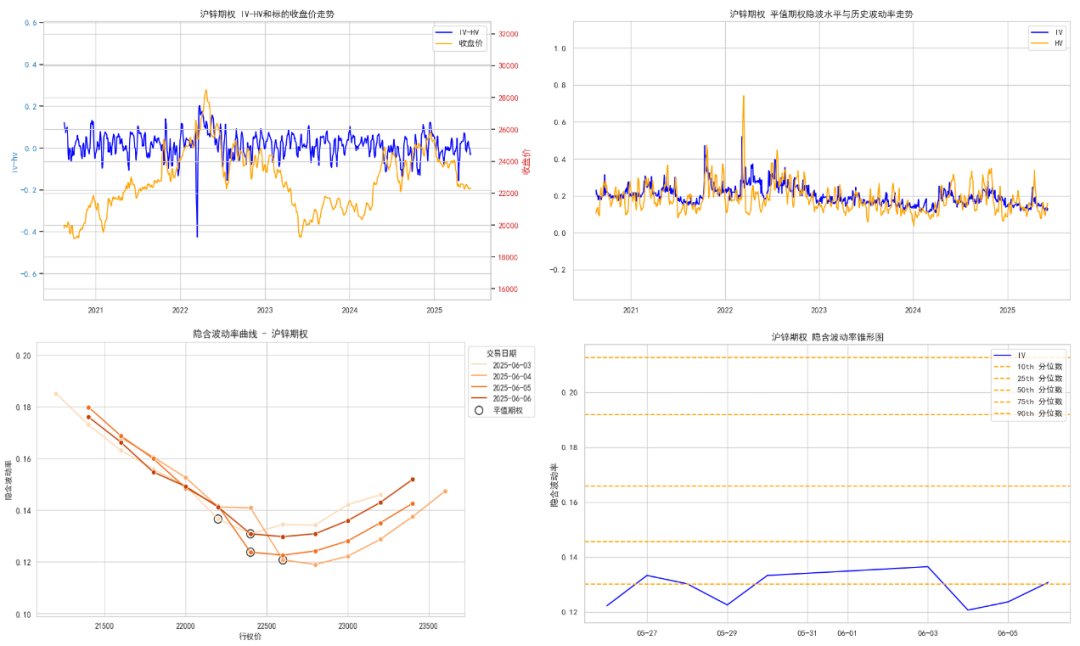
Task: Click the '21500' strike tick label
Action: 104,627
